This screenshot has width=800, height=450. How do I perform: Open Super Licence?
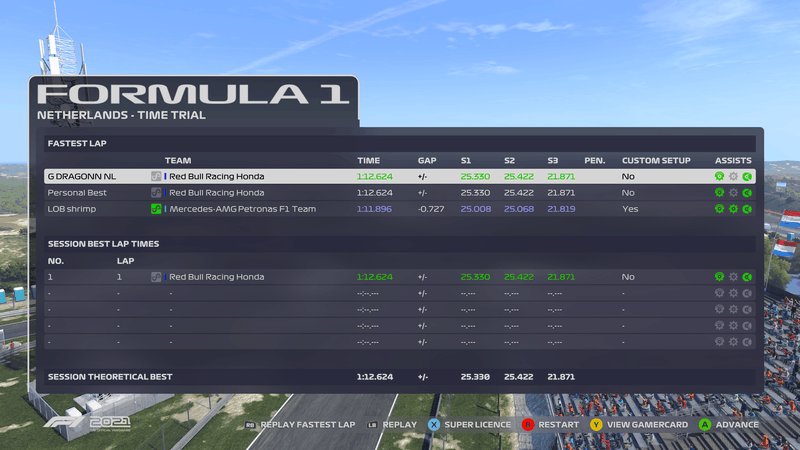[477, 425]
